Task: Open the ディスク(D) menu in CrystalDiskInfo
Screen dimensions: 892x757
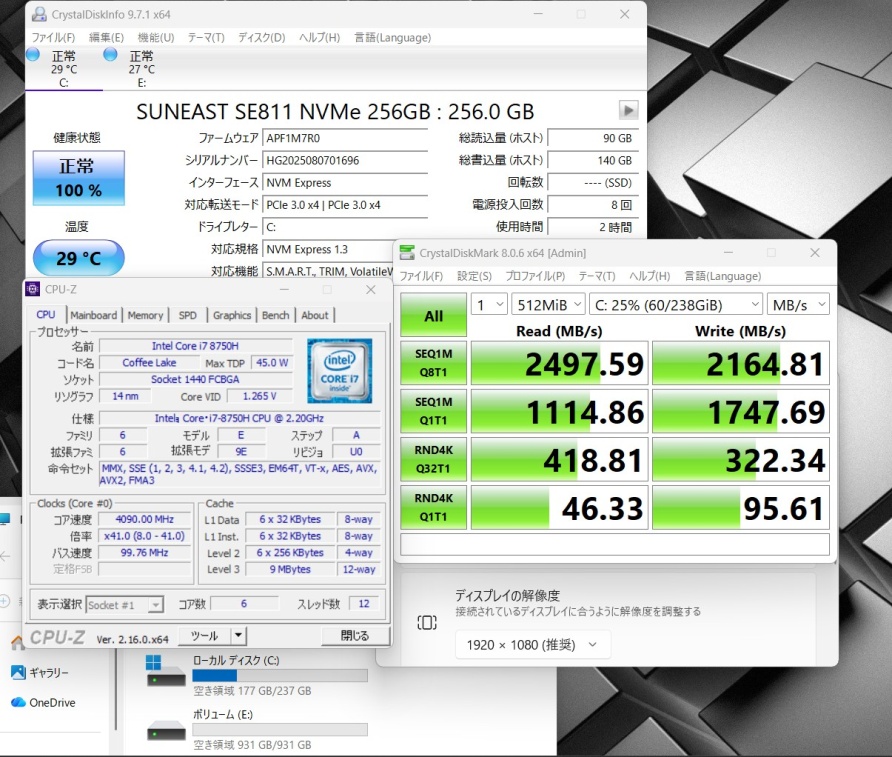Action: click(x=262, y=38)
